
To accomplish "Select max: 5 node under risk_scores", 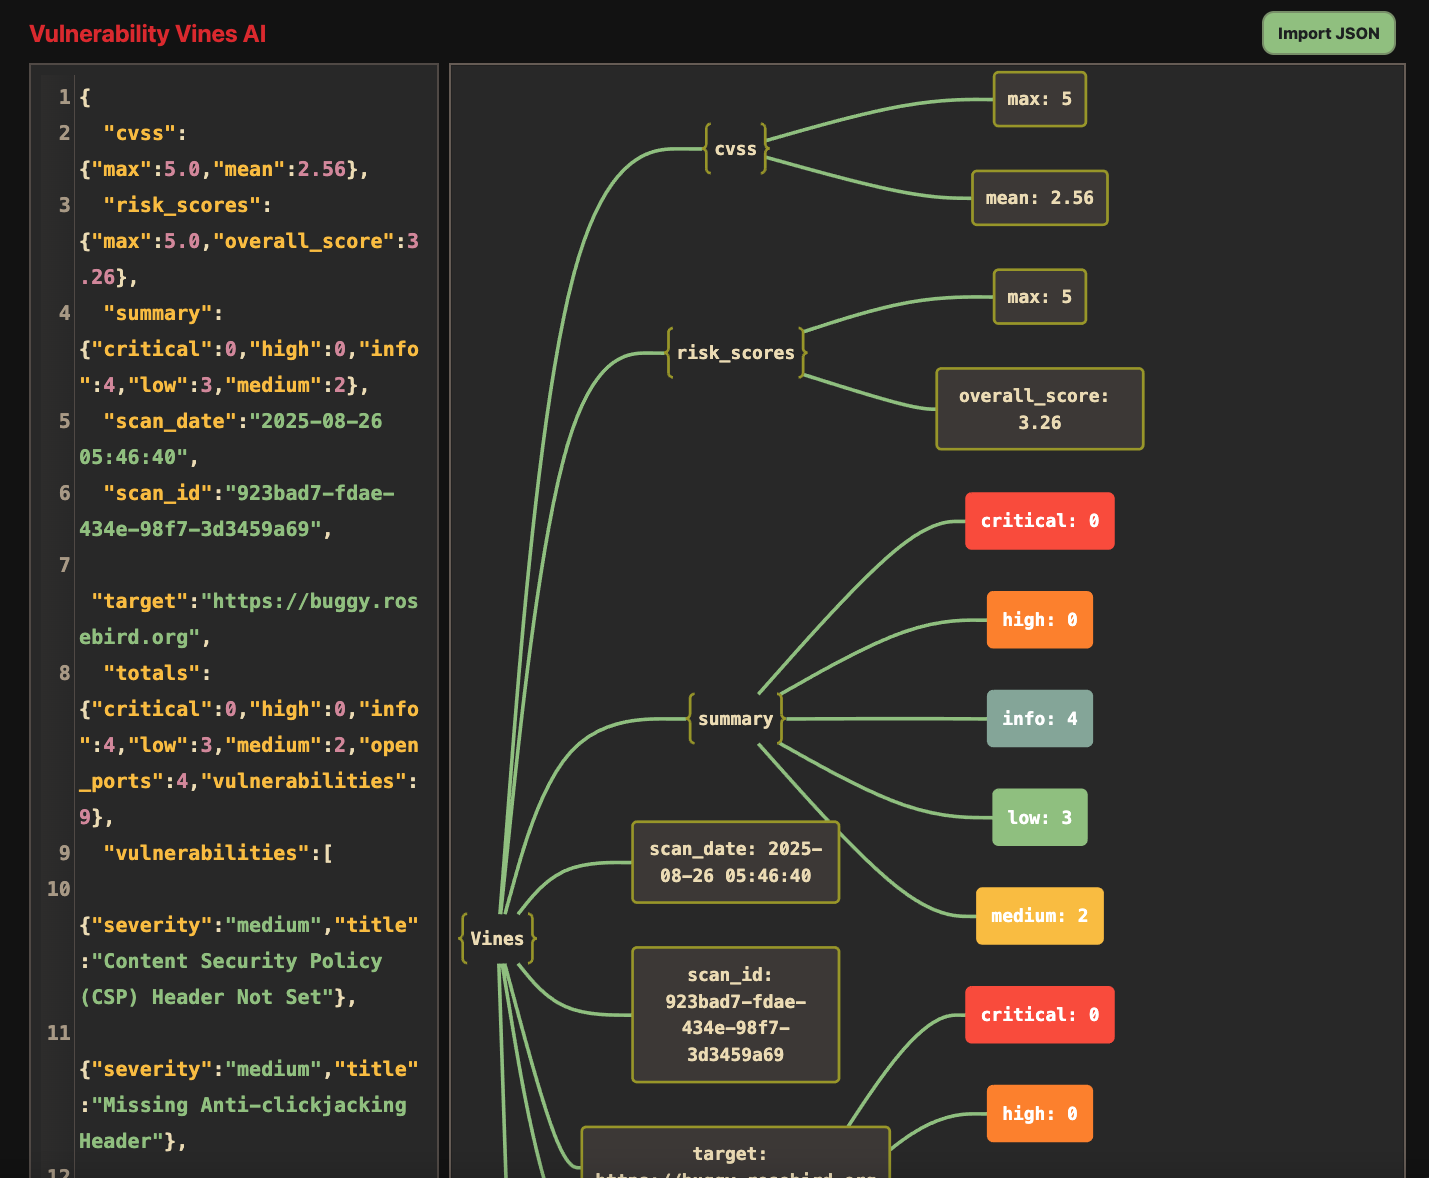I will tap(1039, 297).
